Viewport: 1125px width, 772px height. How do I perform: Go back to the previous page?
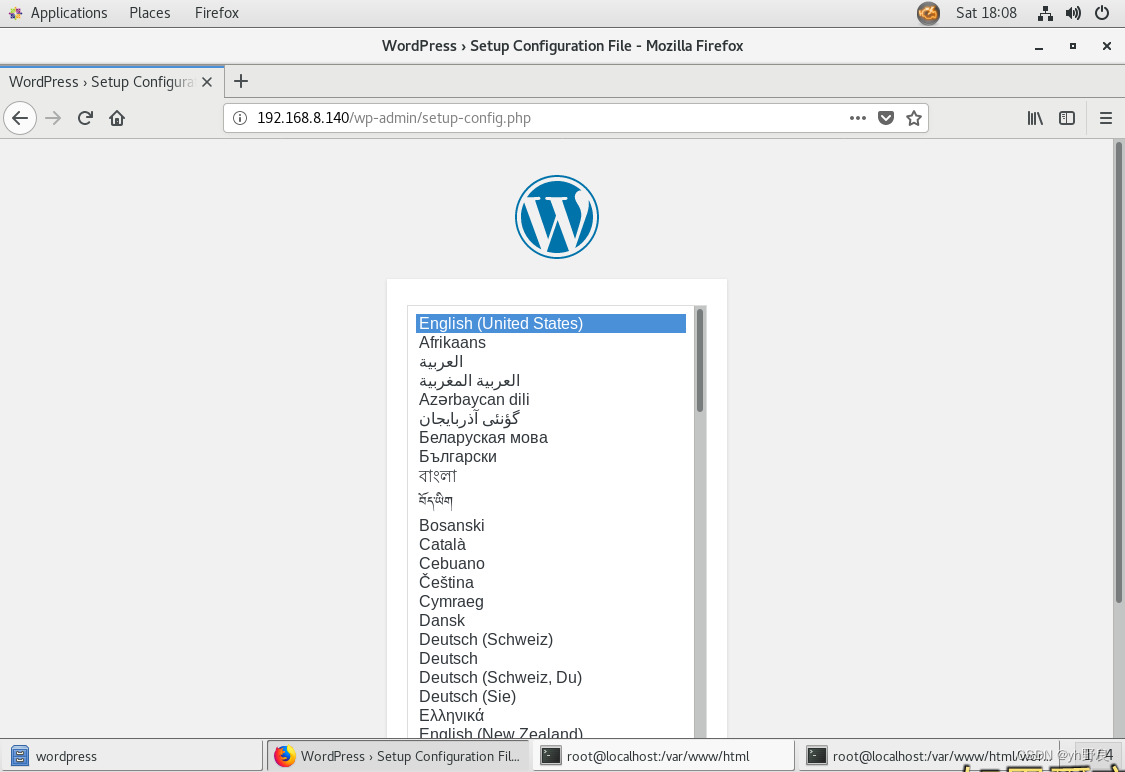(x=20, y=118)
